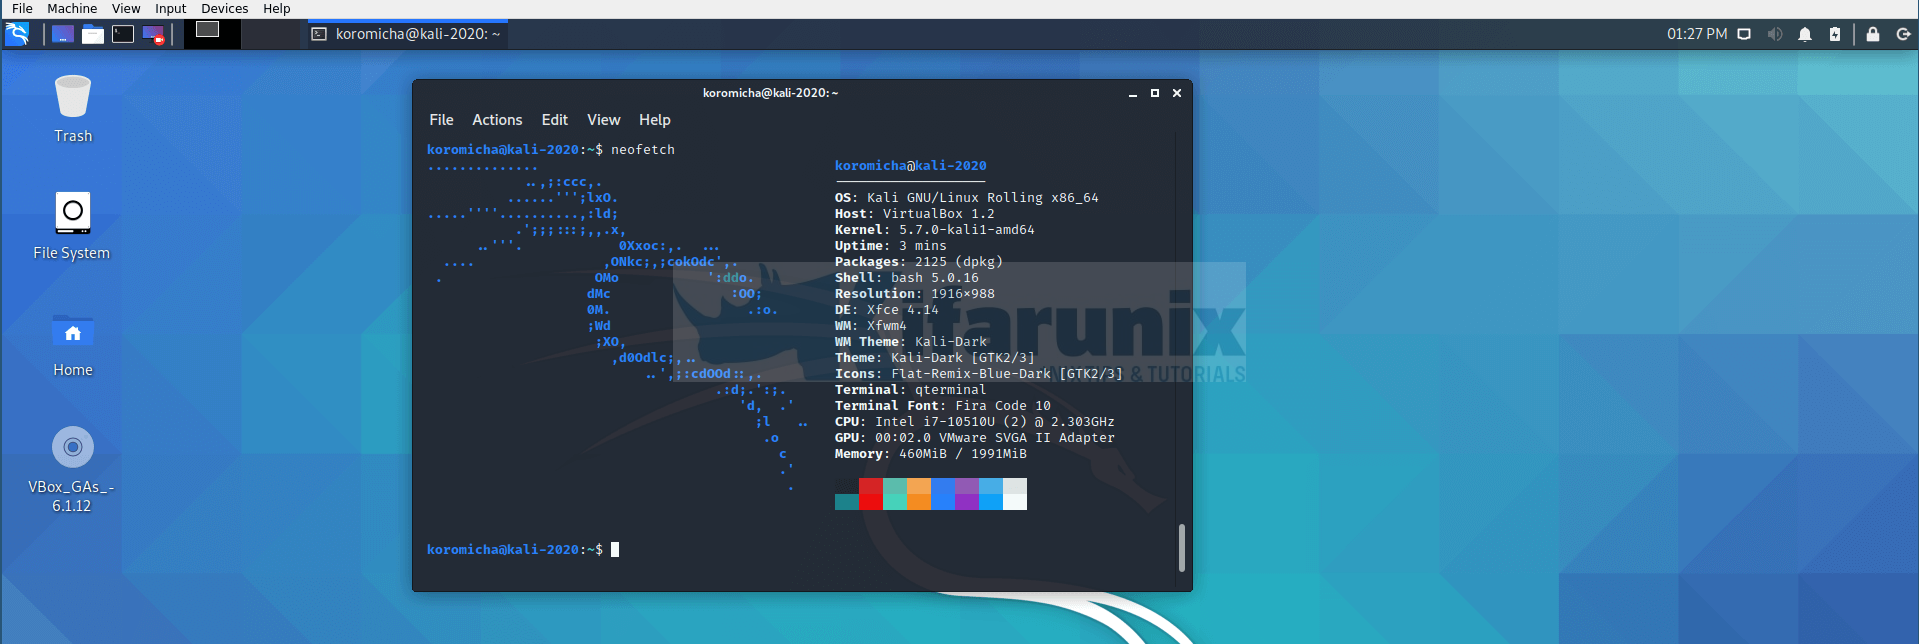Open the terminal Help menu

click(x=655, y=120)
